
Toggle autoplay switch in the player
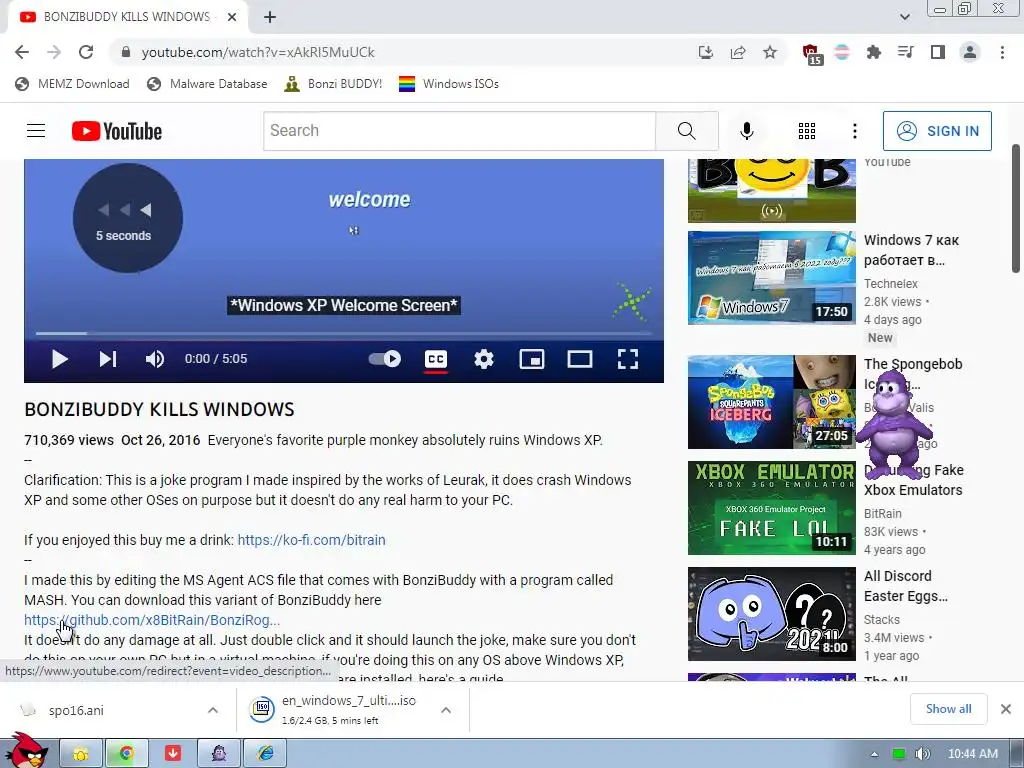385,359
